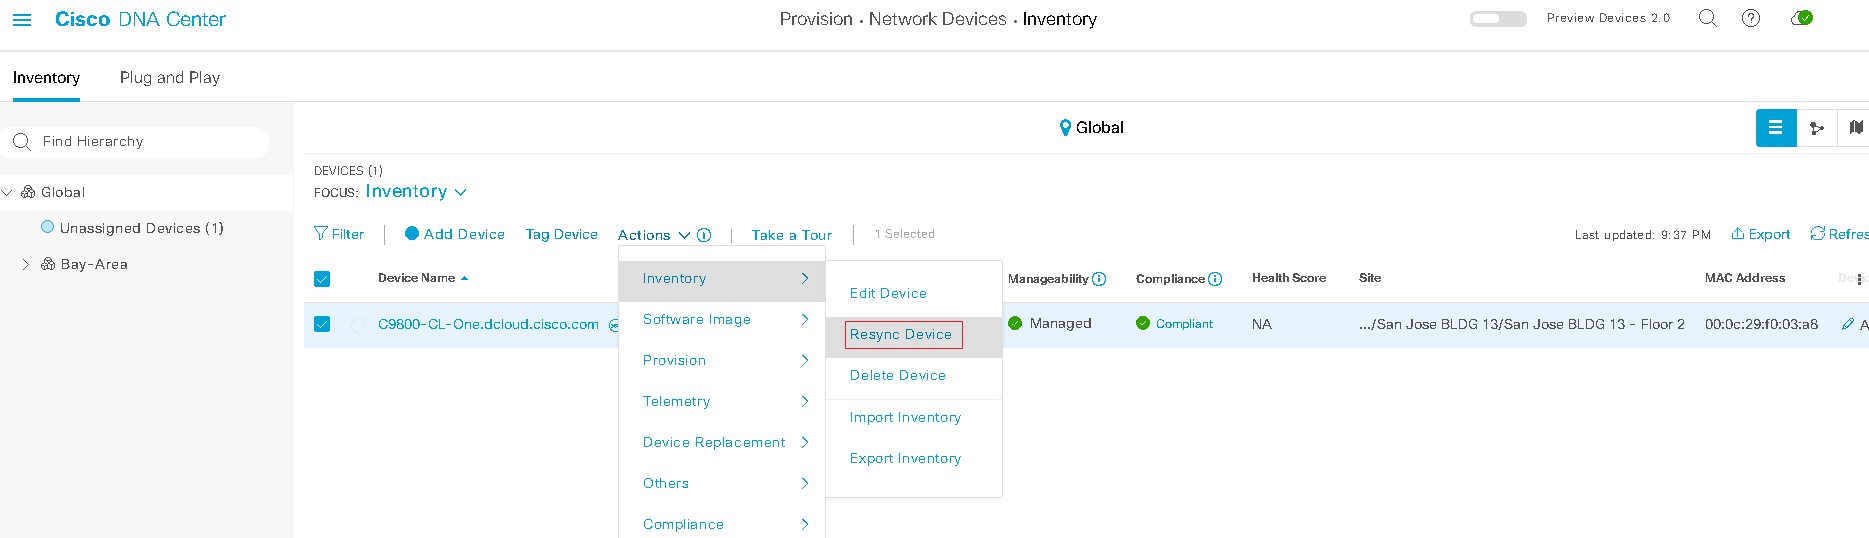The height and width of the screenshot is (538, 1869).
Task: Click Take a Tour link
Action: pos(792,235)
